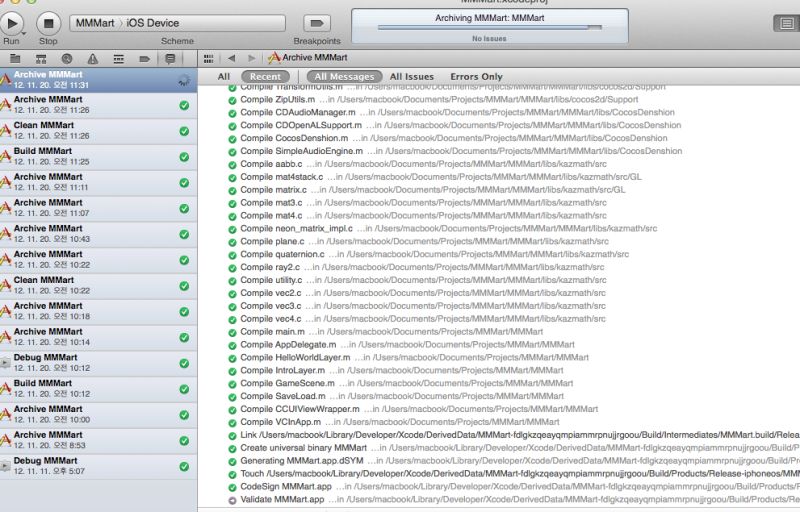Screen dimensions: 800x512
Task: Click Compile SimpleAudioEngine.m message
Action: pyautogui.click(x=455, y=151)
